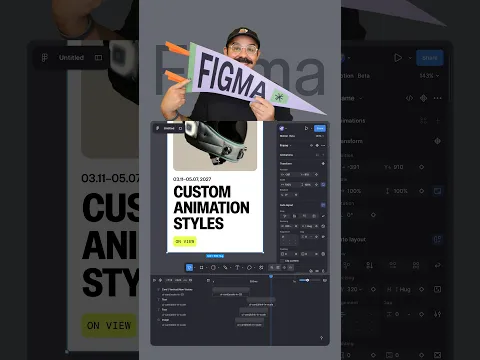Select Image layer row in timeline
Screen dimensions: 480x360
pyautogui.click(x=165, y=320)
